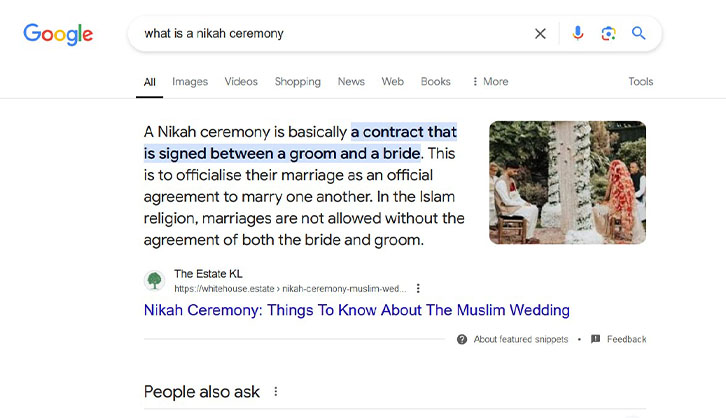The height and width of the screenshot is (418, 726).
Task: Clear the search query with the X icon
Action: click(x=540, y=33)
